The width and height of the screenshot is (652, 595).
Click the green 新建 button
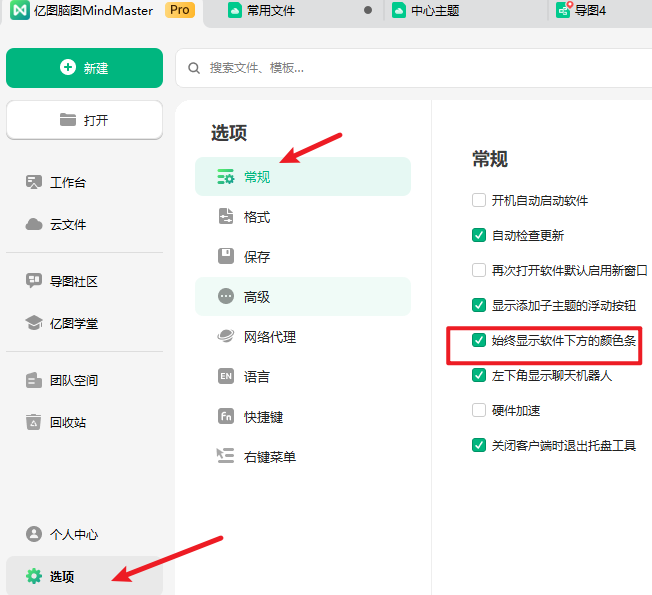pos(84,68)
